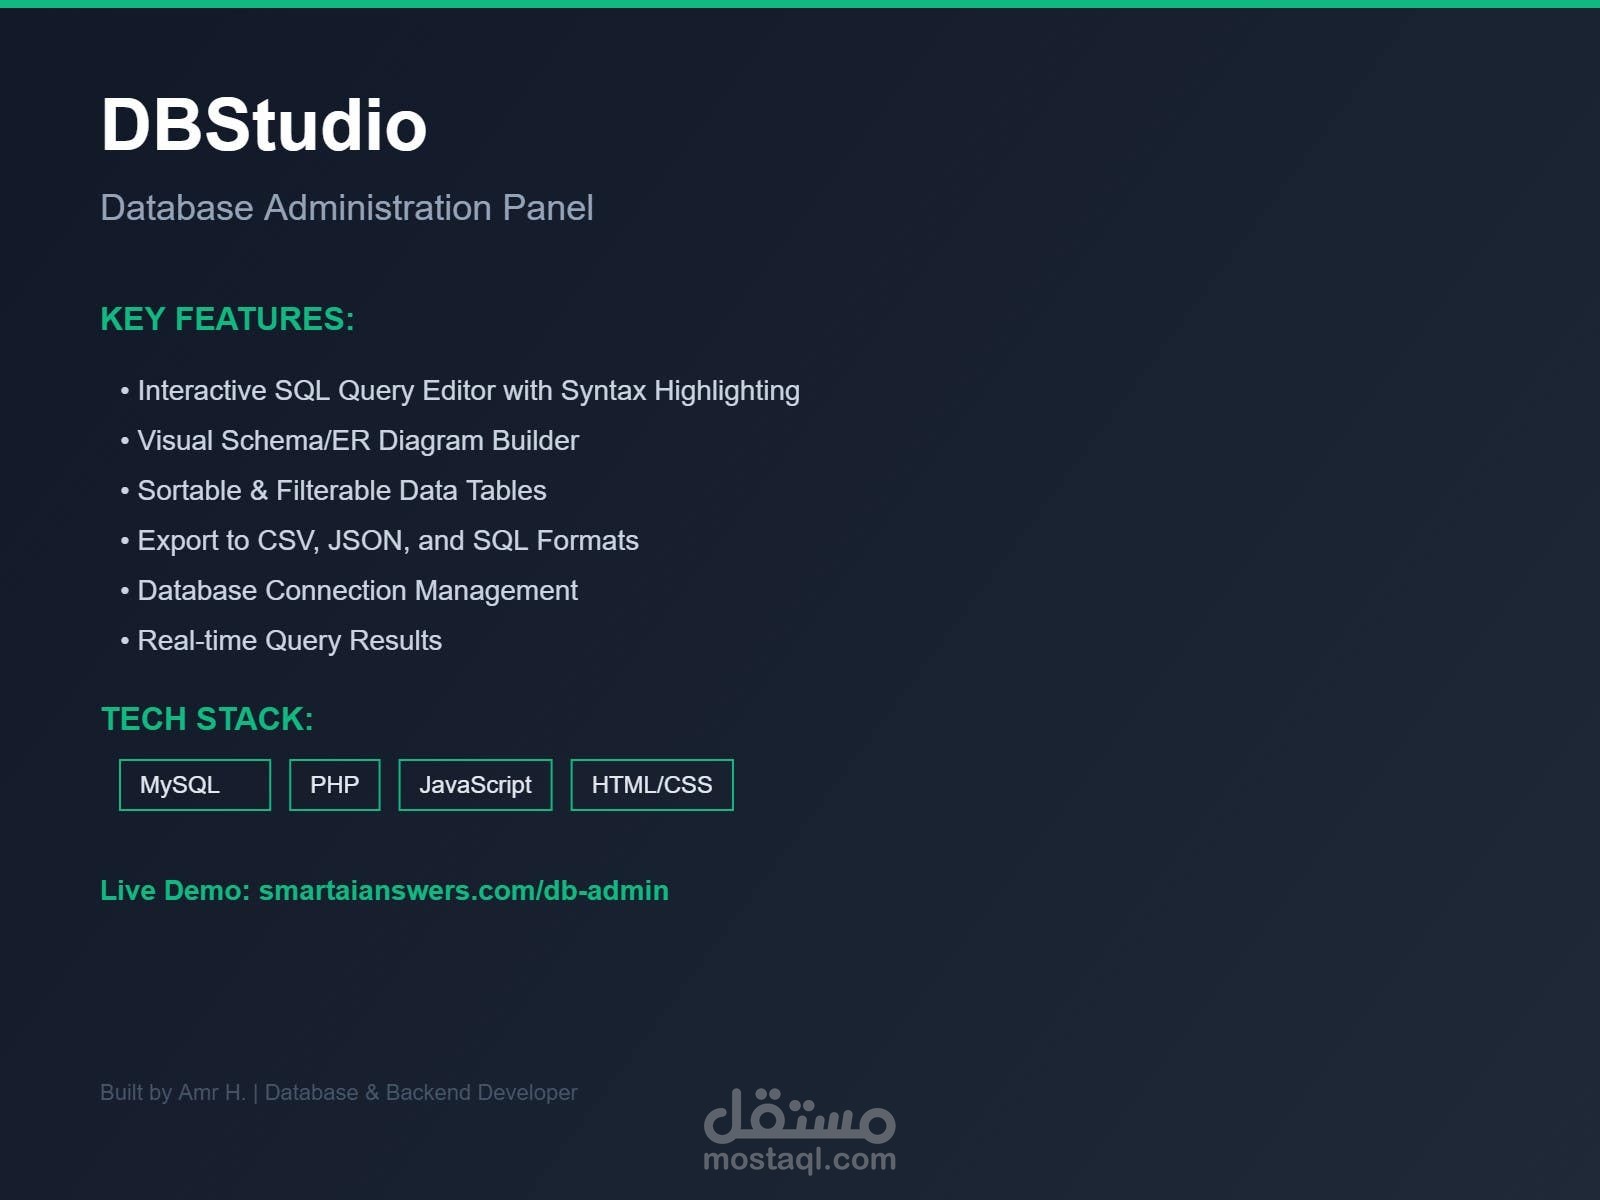Select Real-time Query Results line
This screenshot has width=1600, height=1200.
(x=281, y=641)
